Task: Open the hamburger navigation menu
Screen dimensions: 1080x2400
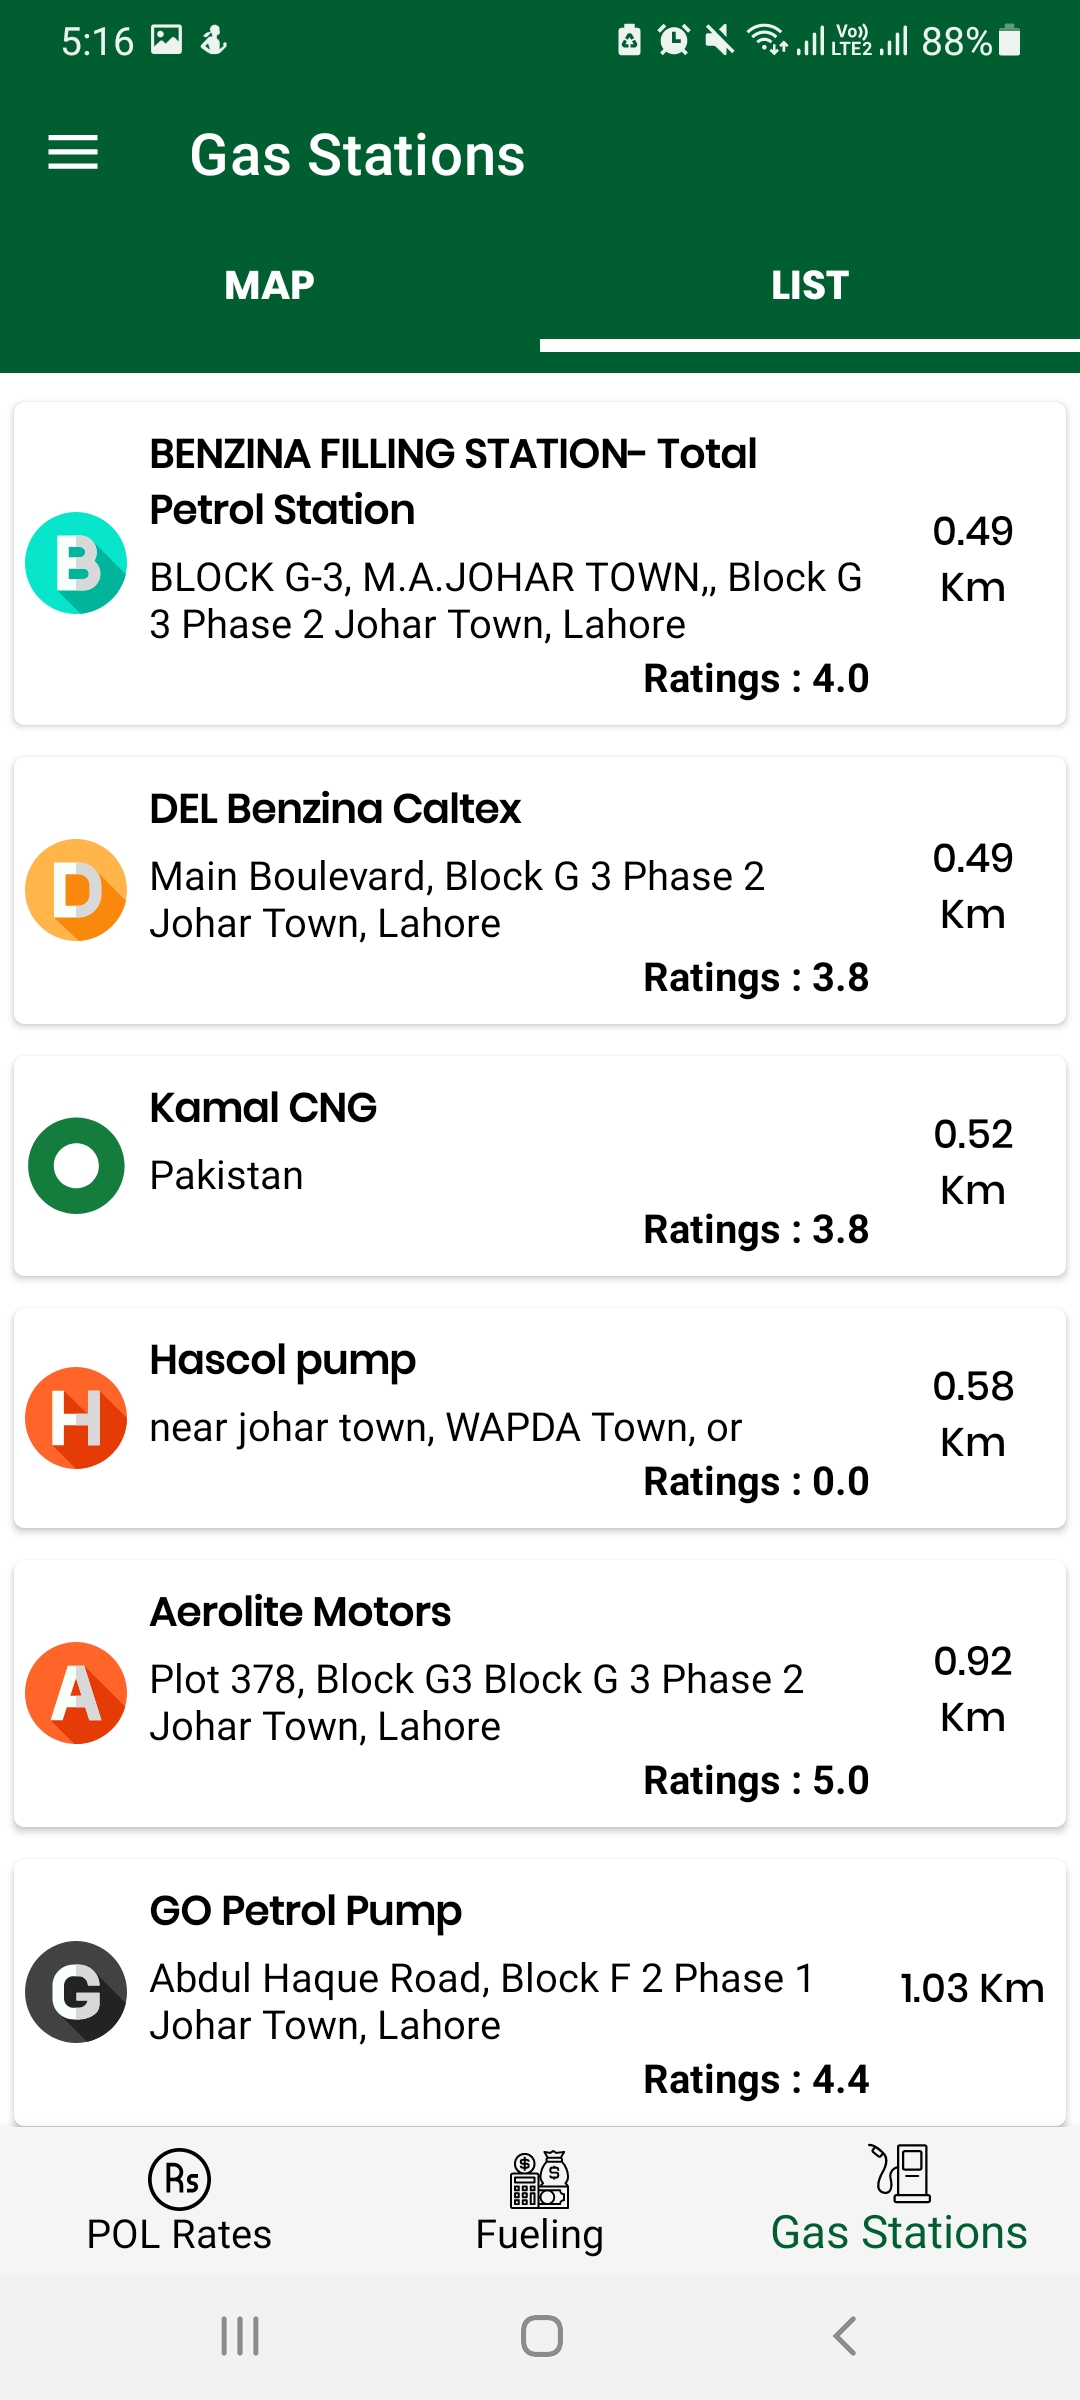Action: (x=73, y=153)
